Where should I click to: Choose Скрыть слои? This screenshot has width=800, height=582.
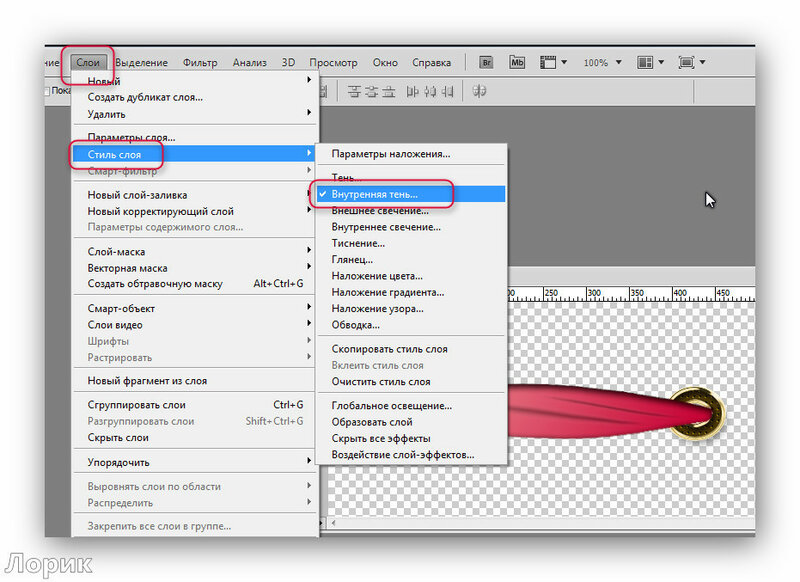pos(194,437)
